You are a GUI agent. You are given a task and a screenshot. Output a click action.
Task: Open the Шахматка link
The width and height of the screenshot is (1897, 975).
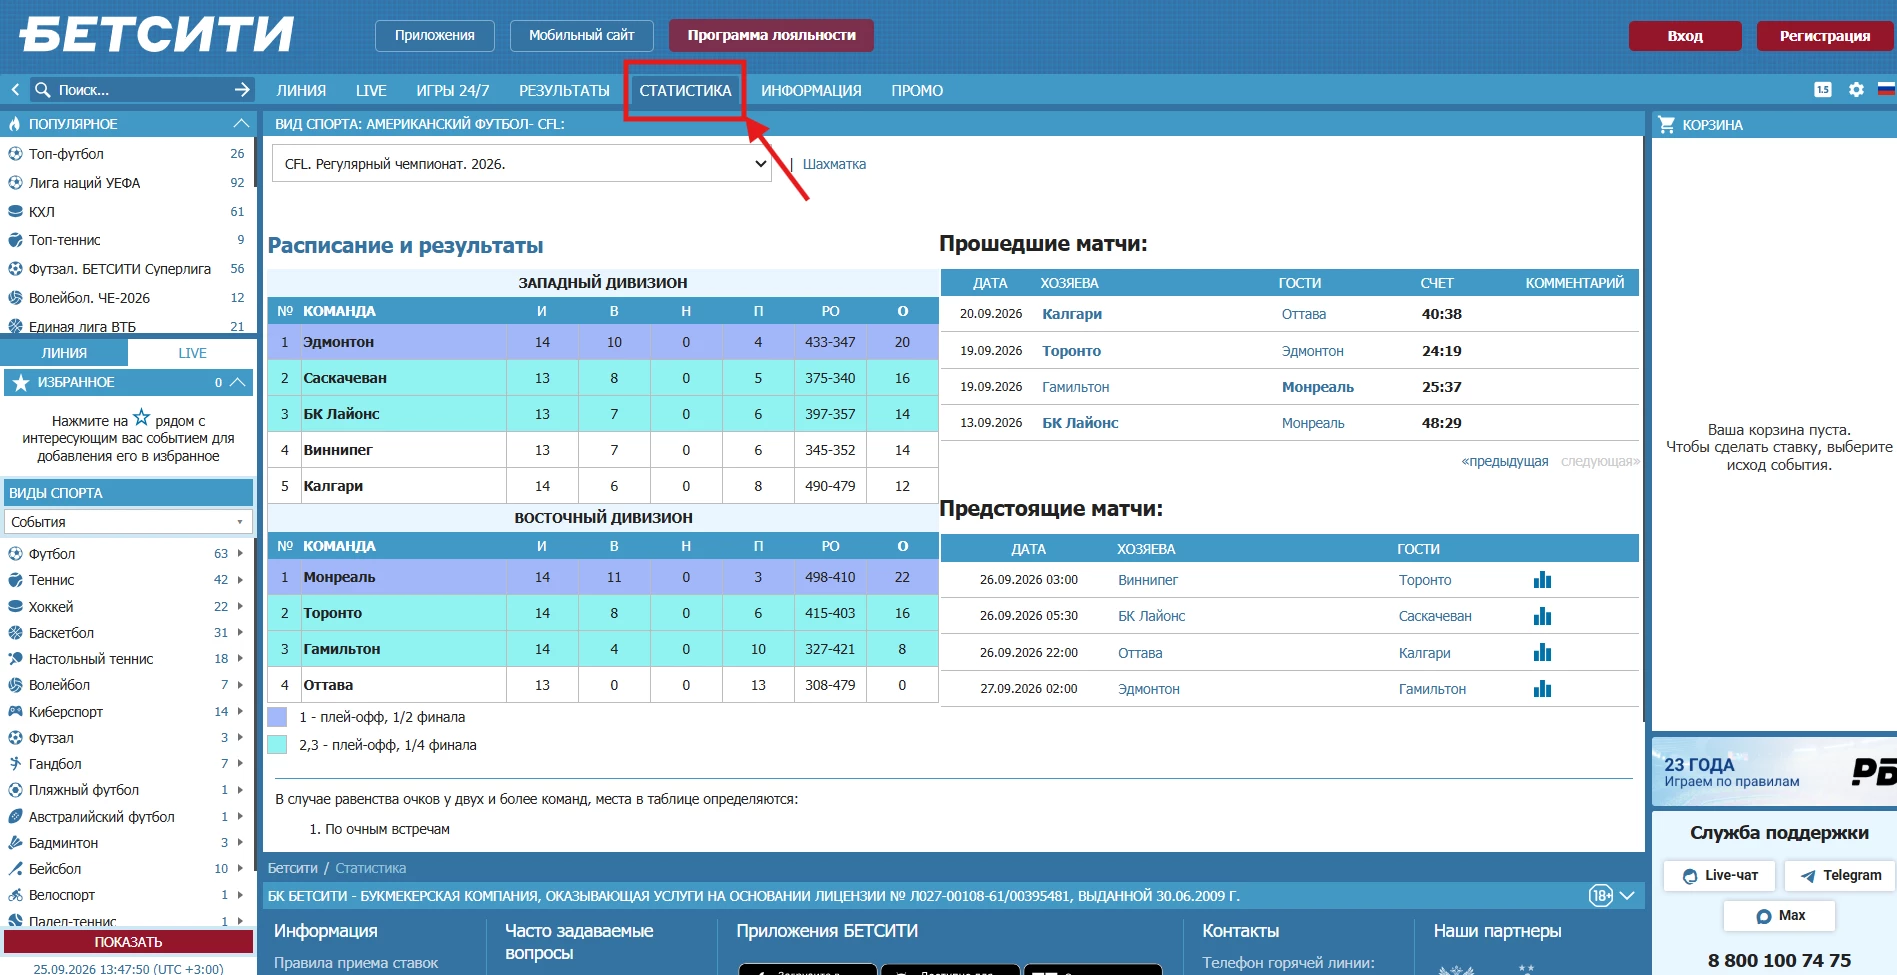834,164
